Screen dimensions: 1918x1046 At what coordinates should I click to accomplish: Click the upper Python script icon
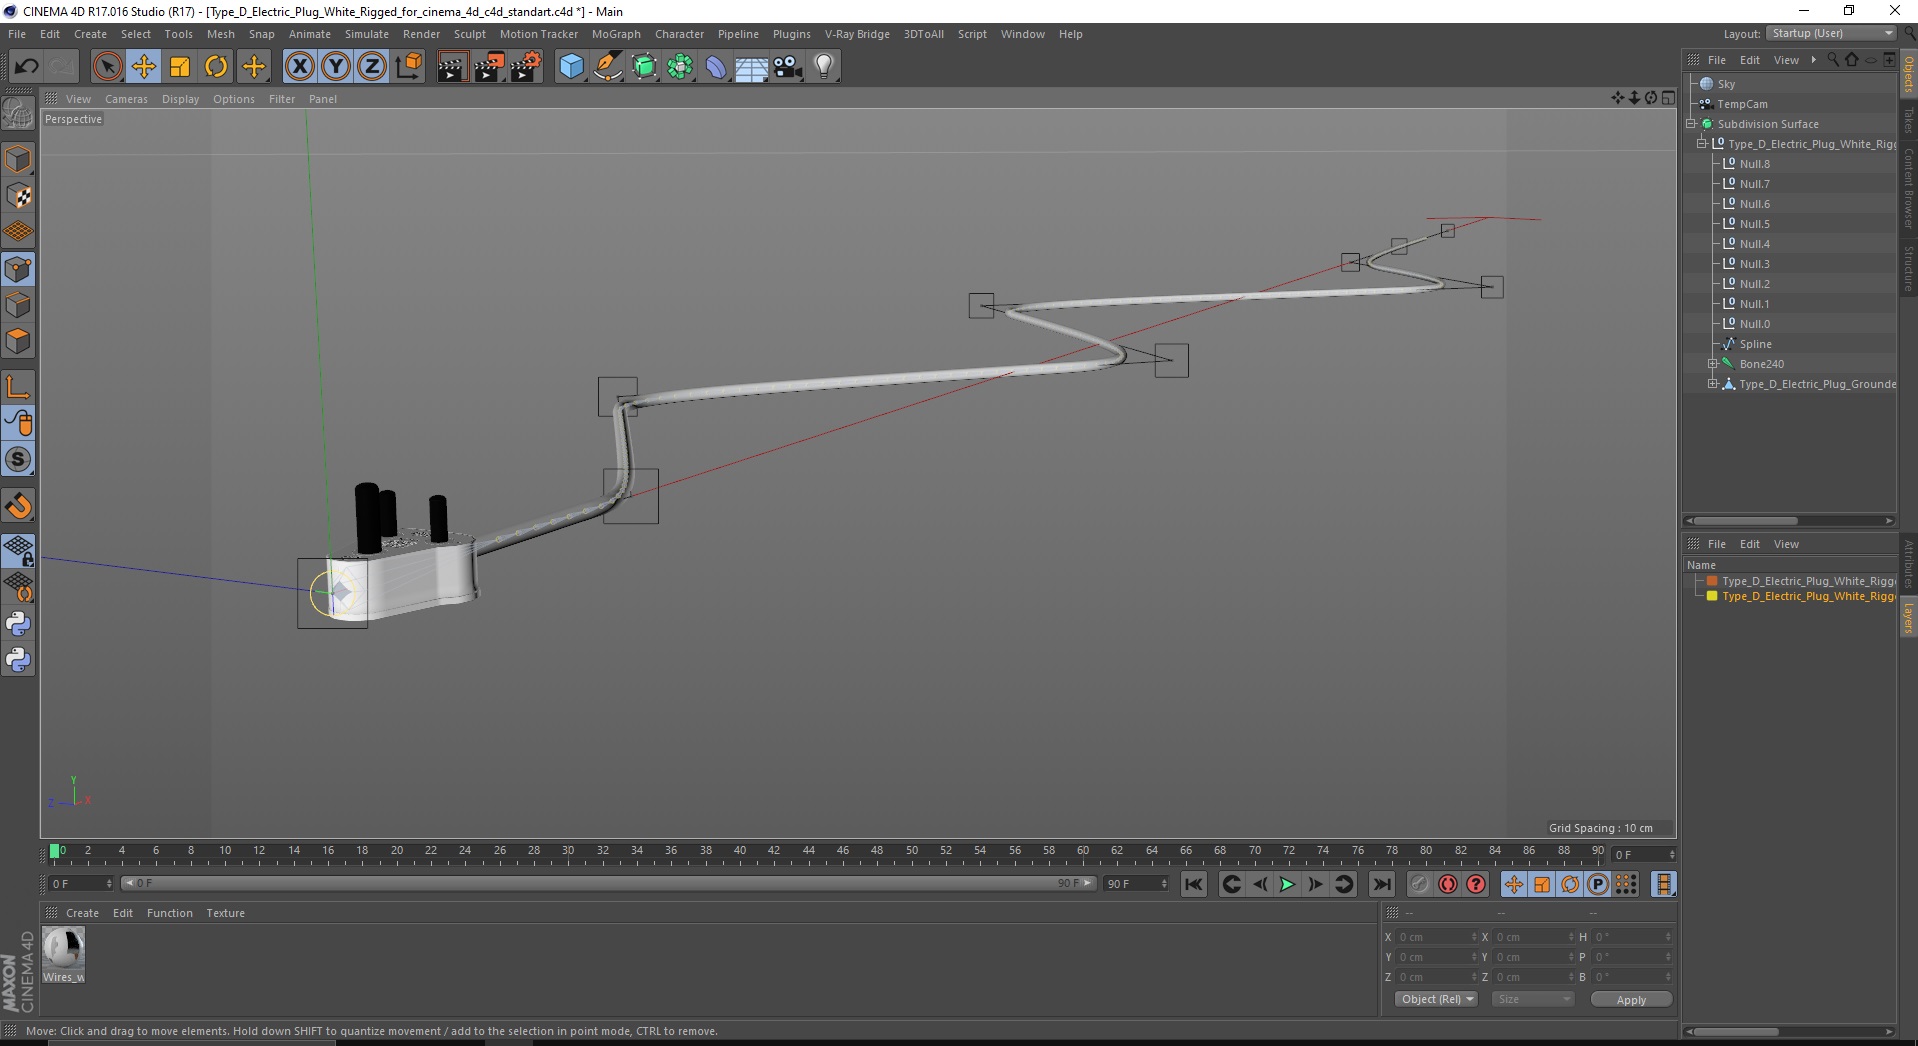18,624
